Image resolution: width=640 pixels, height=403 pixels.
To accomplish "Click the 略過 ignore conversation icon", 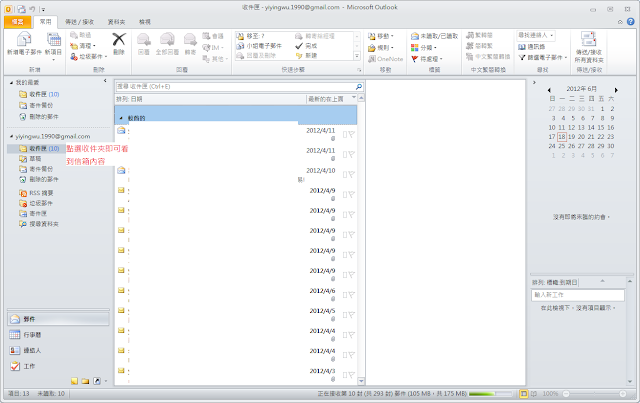I will pyautogui.click(x=74, y=35).
